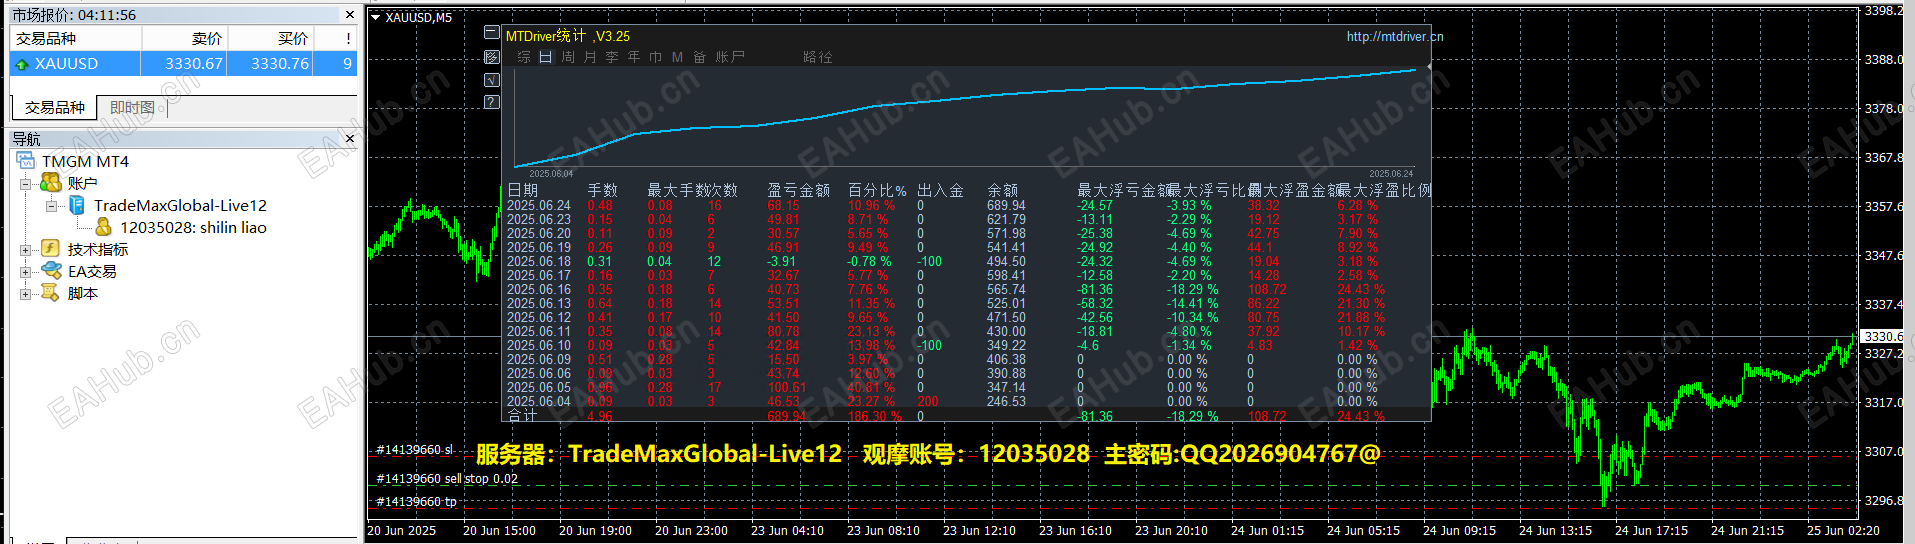Select the 月 monthly tab in MTDriver
Viewport: 1915px width, 544px height.
590,57
